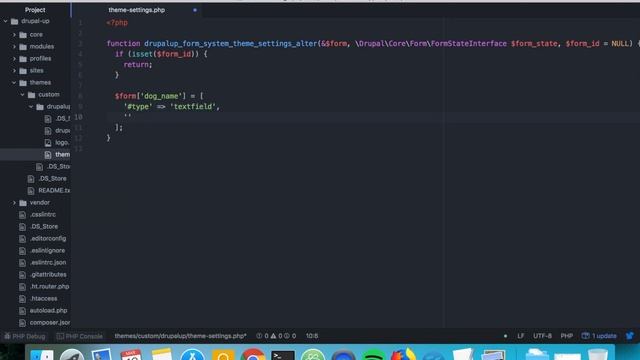Collapse the themes folder chevron

14,82
